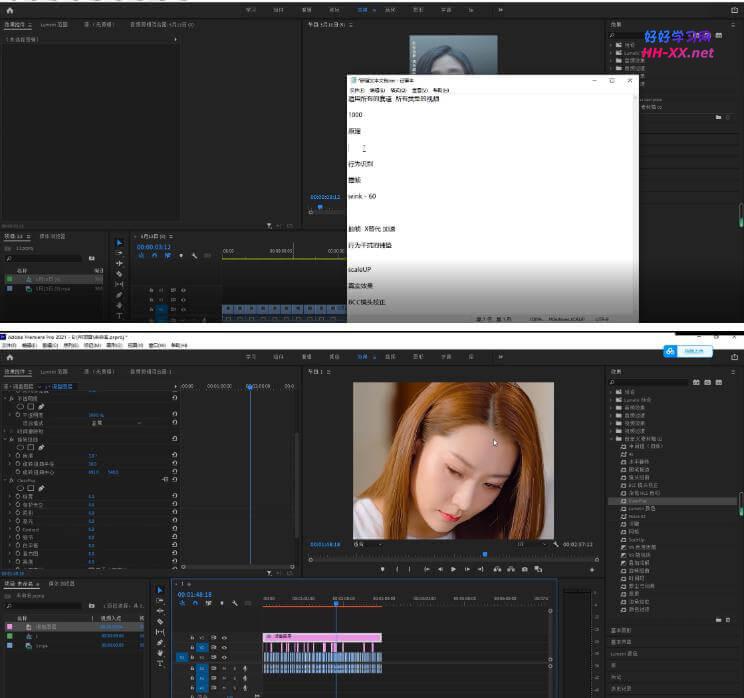Click Play in the main Program monitor
The width and height of the screenshot is (744, 698).
click(453, 569)
